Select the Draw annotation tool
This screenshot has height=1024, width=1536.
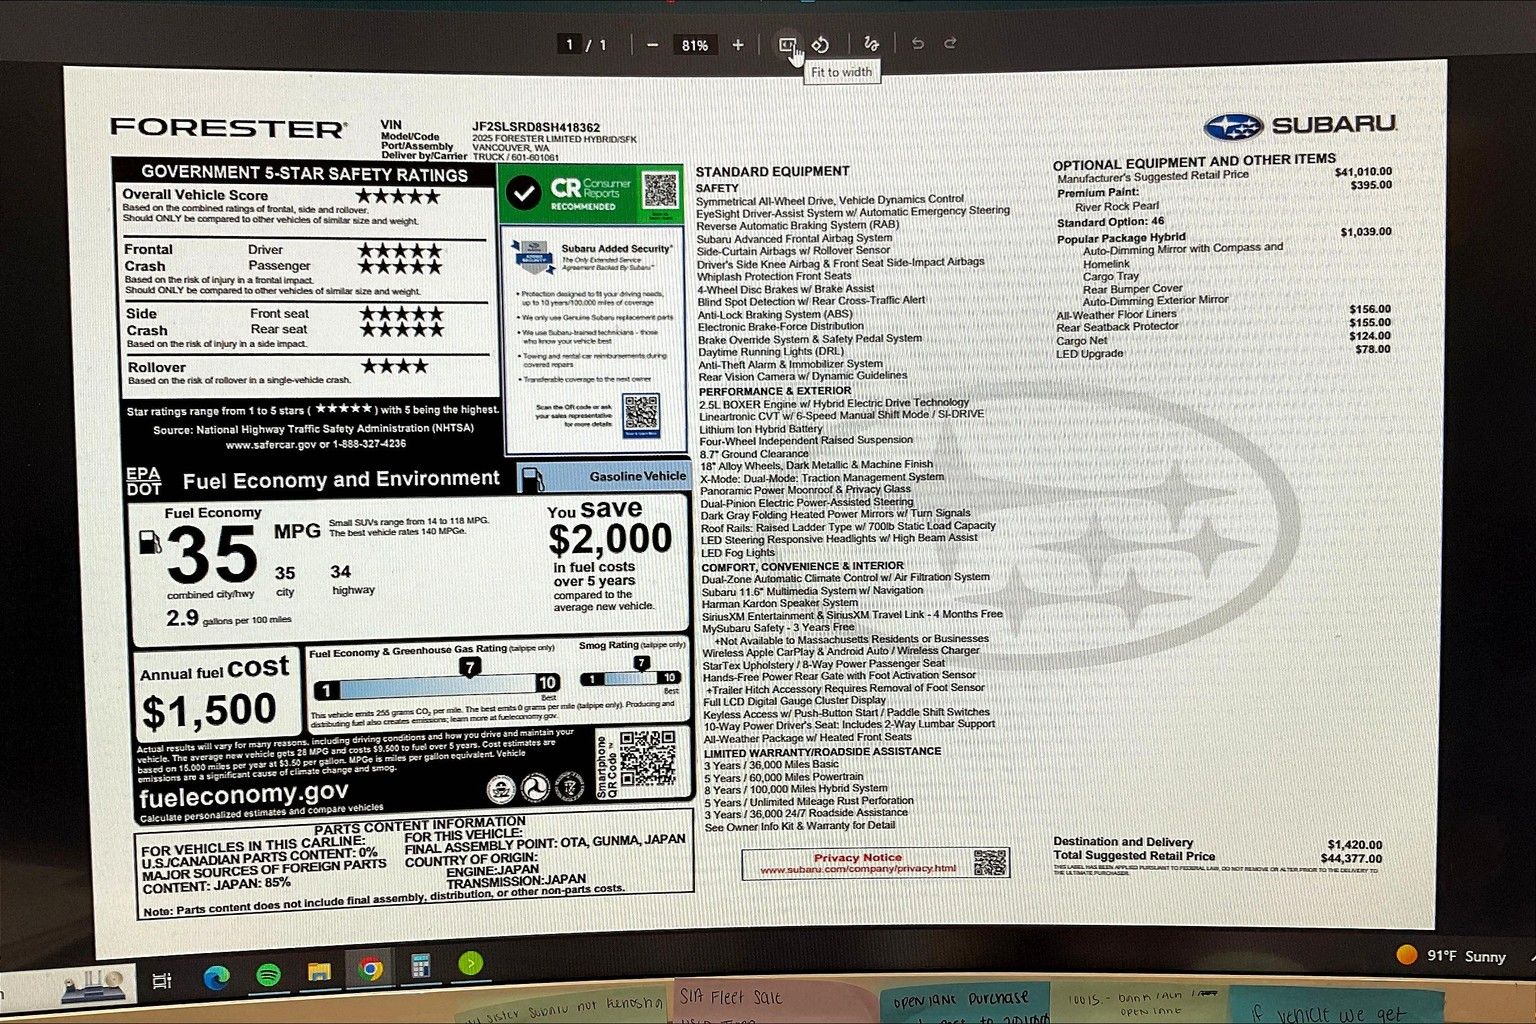871,44
